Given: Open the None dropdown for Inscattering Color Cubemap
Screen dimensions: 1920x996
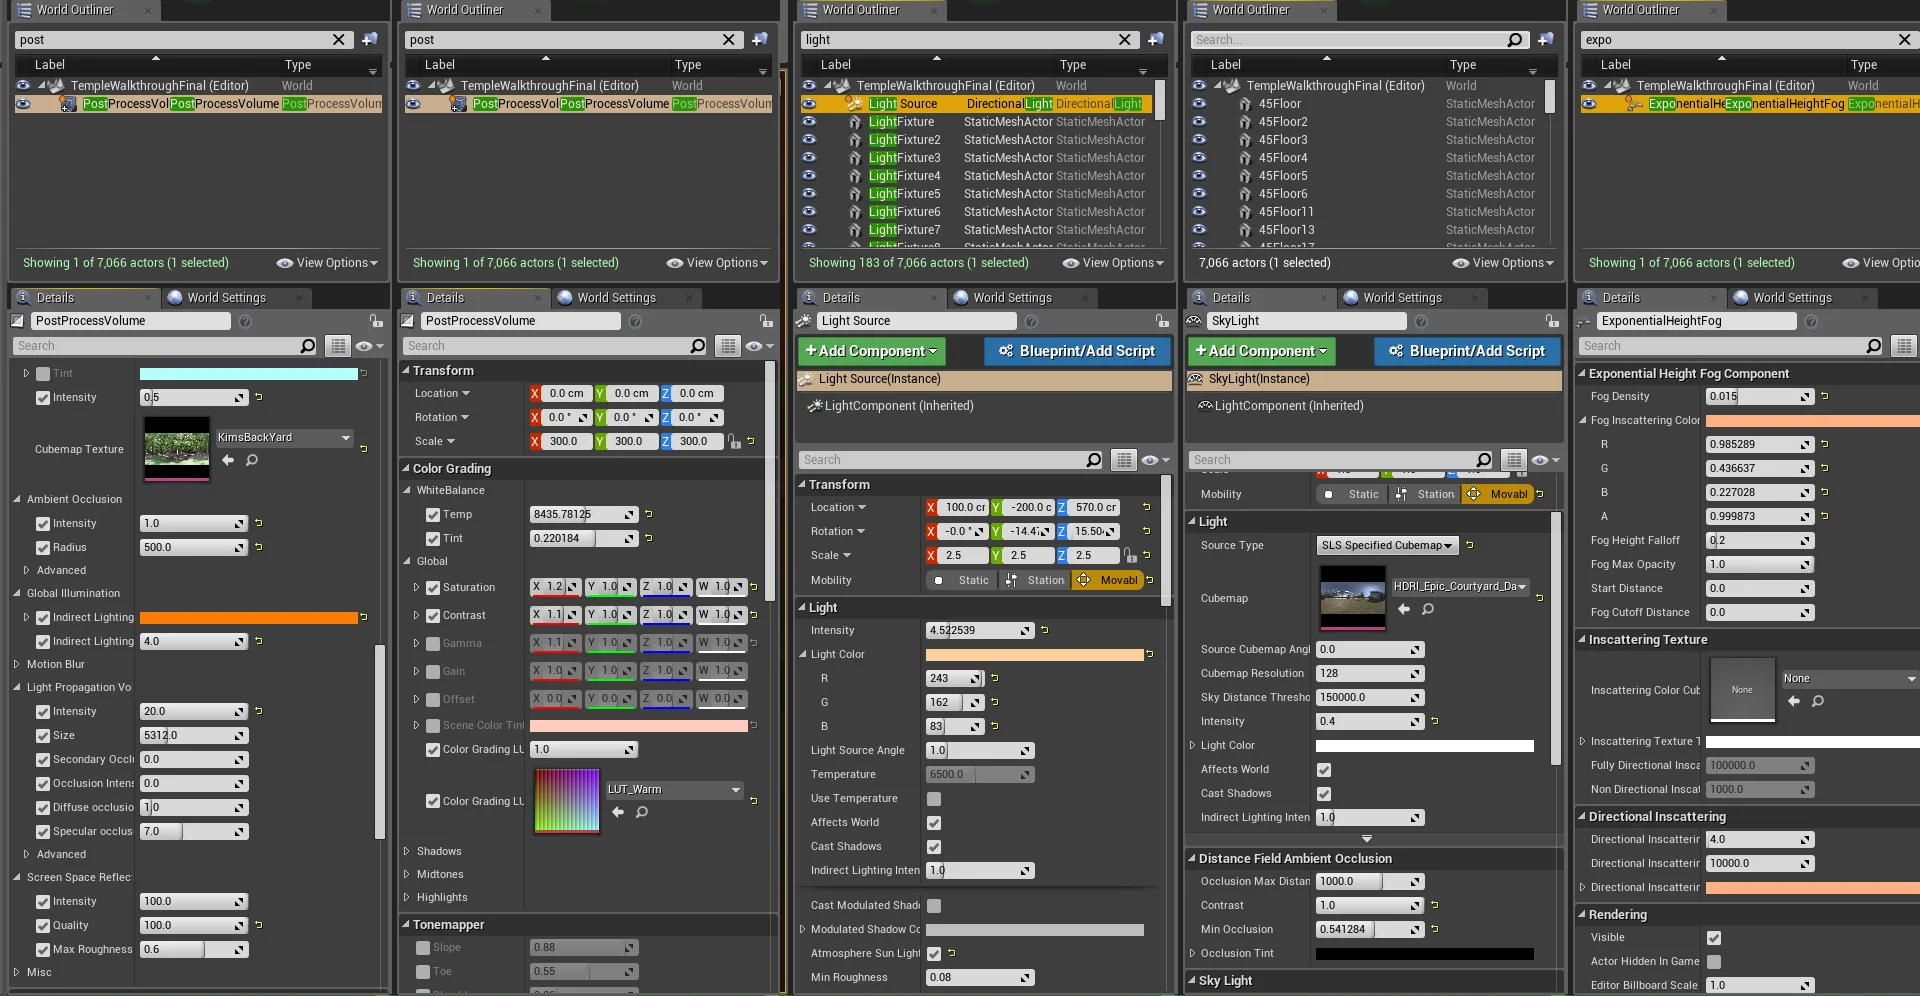Looking at the screenshot, I should point(1850,679).
